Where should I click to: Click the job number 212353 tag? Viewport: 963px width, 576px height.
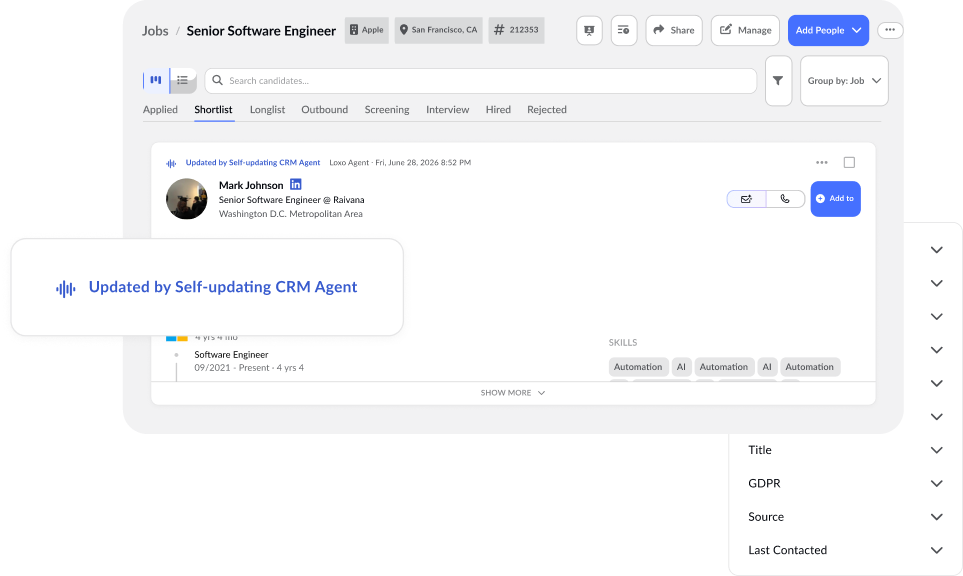coord(517,30)
